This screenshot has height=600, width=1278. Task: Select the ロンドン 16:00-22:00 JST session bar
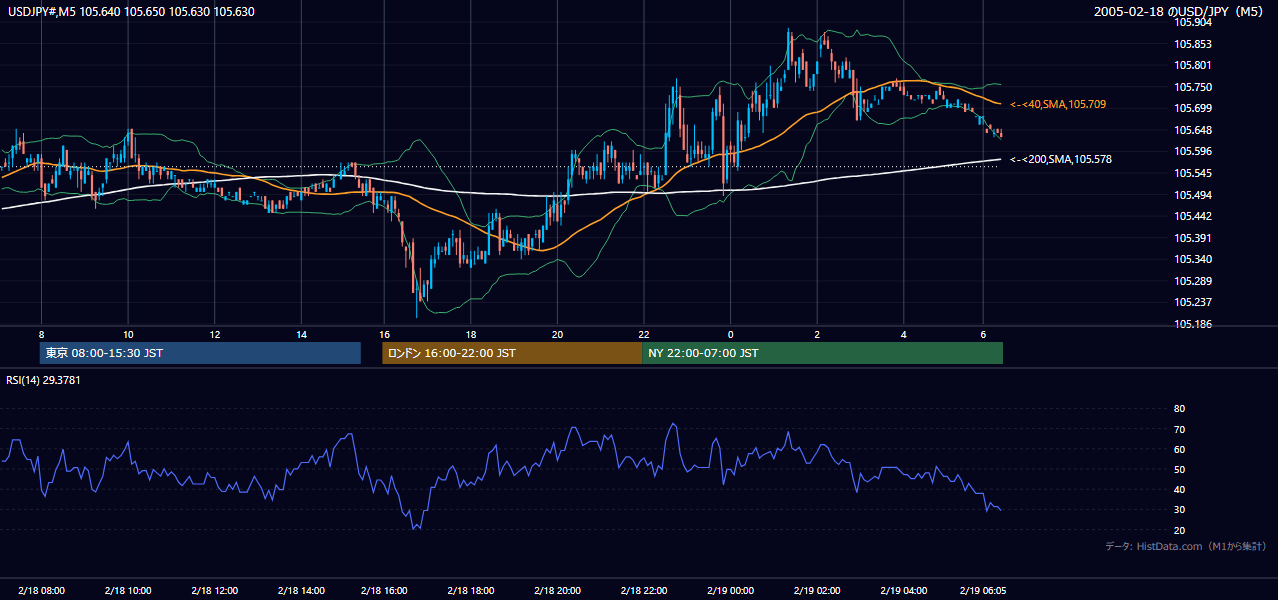[512, 353]
